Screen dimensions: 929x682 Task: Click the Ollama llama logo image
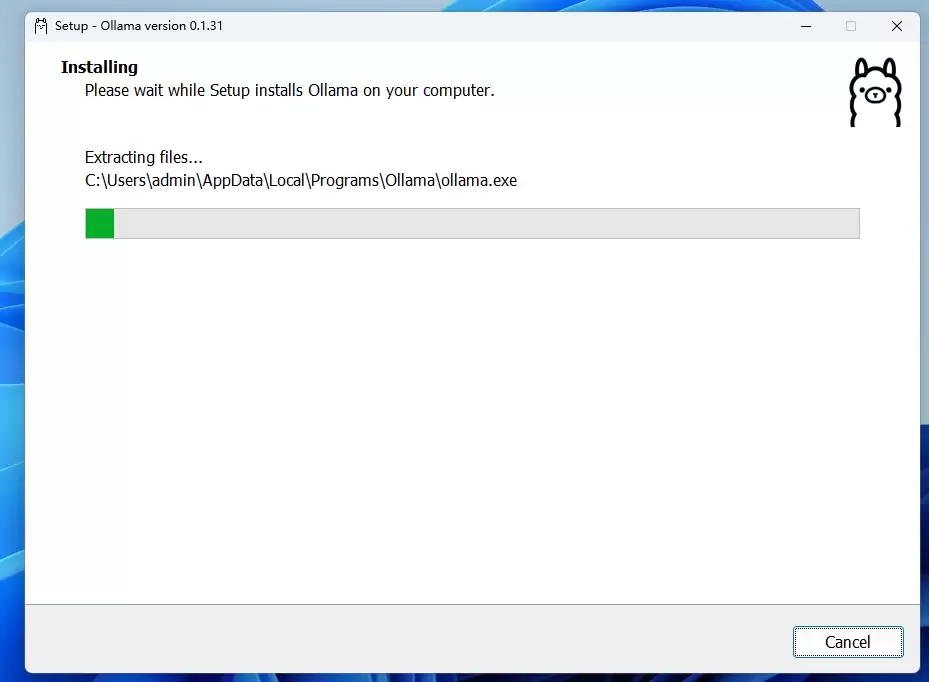click(x=875, y=92)
